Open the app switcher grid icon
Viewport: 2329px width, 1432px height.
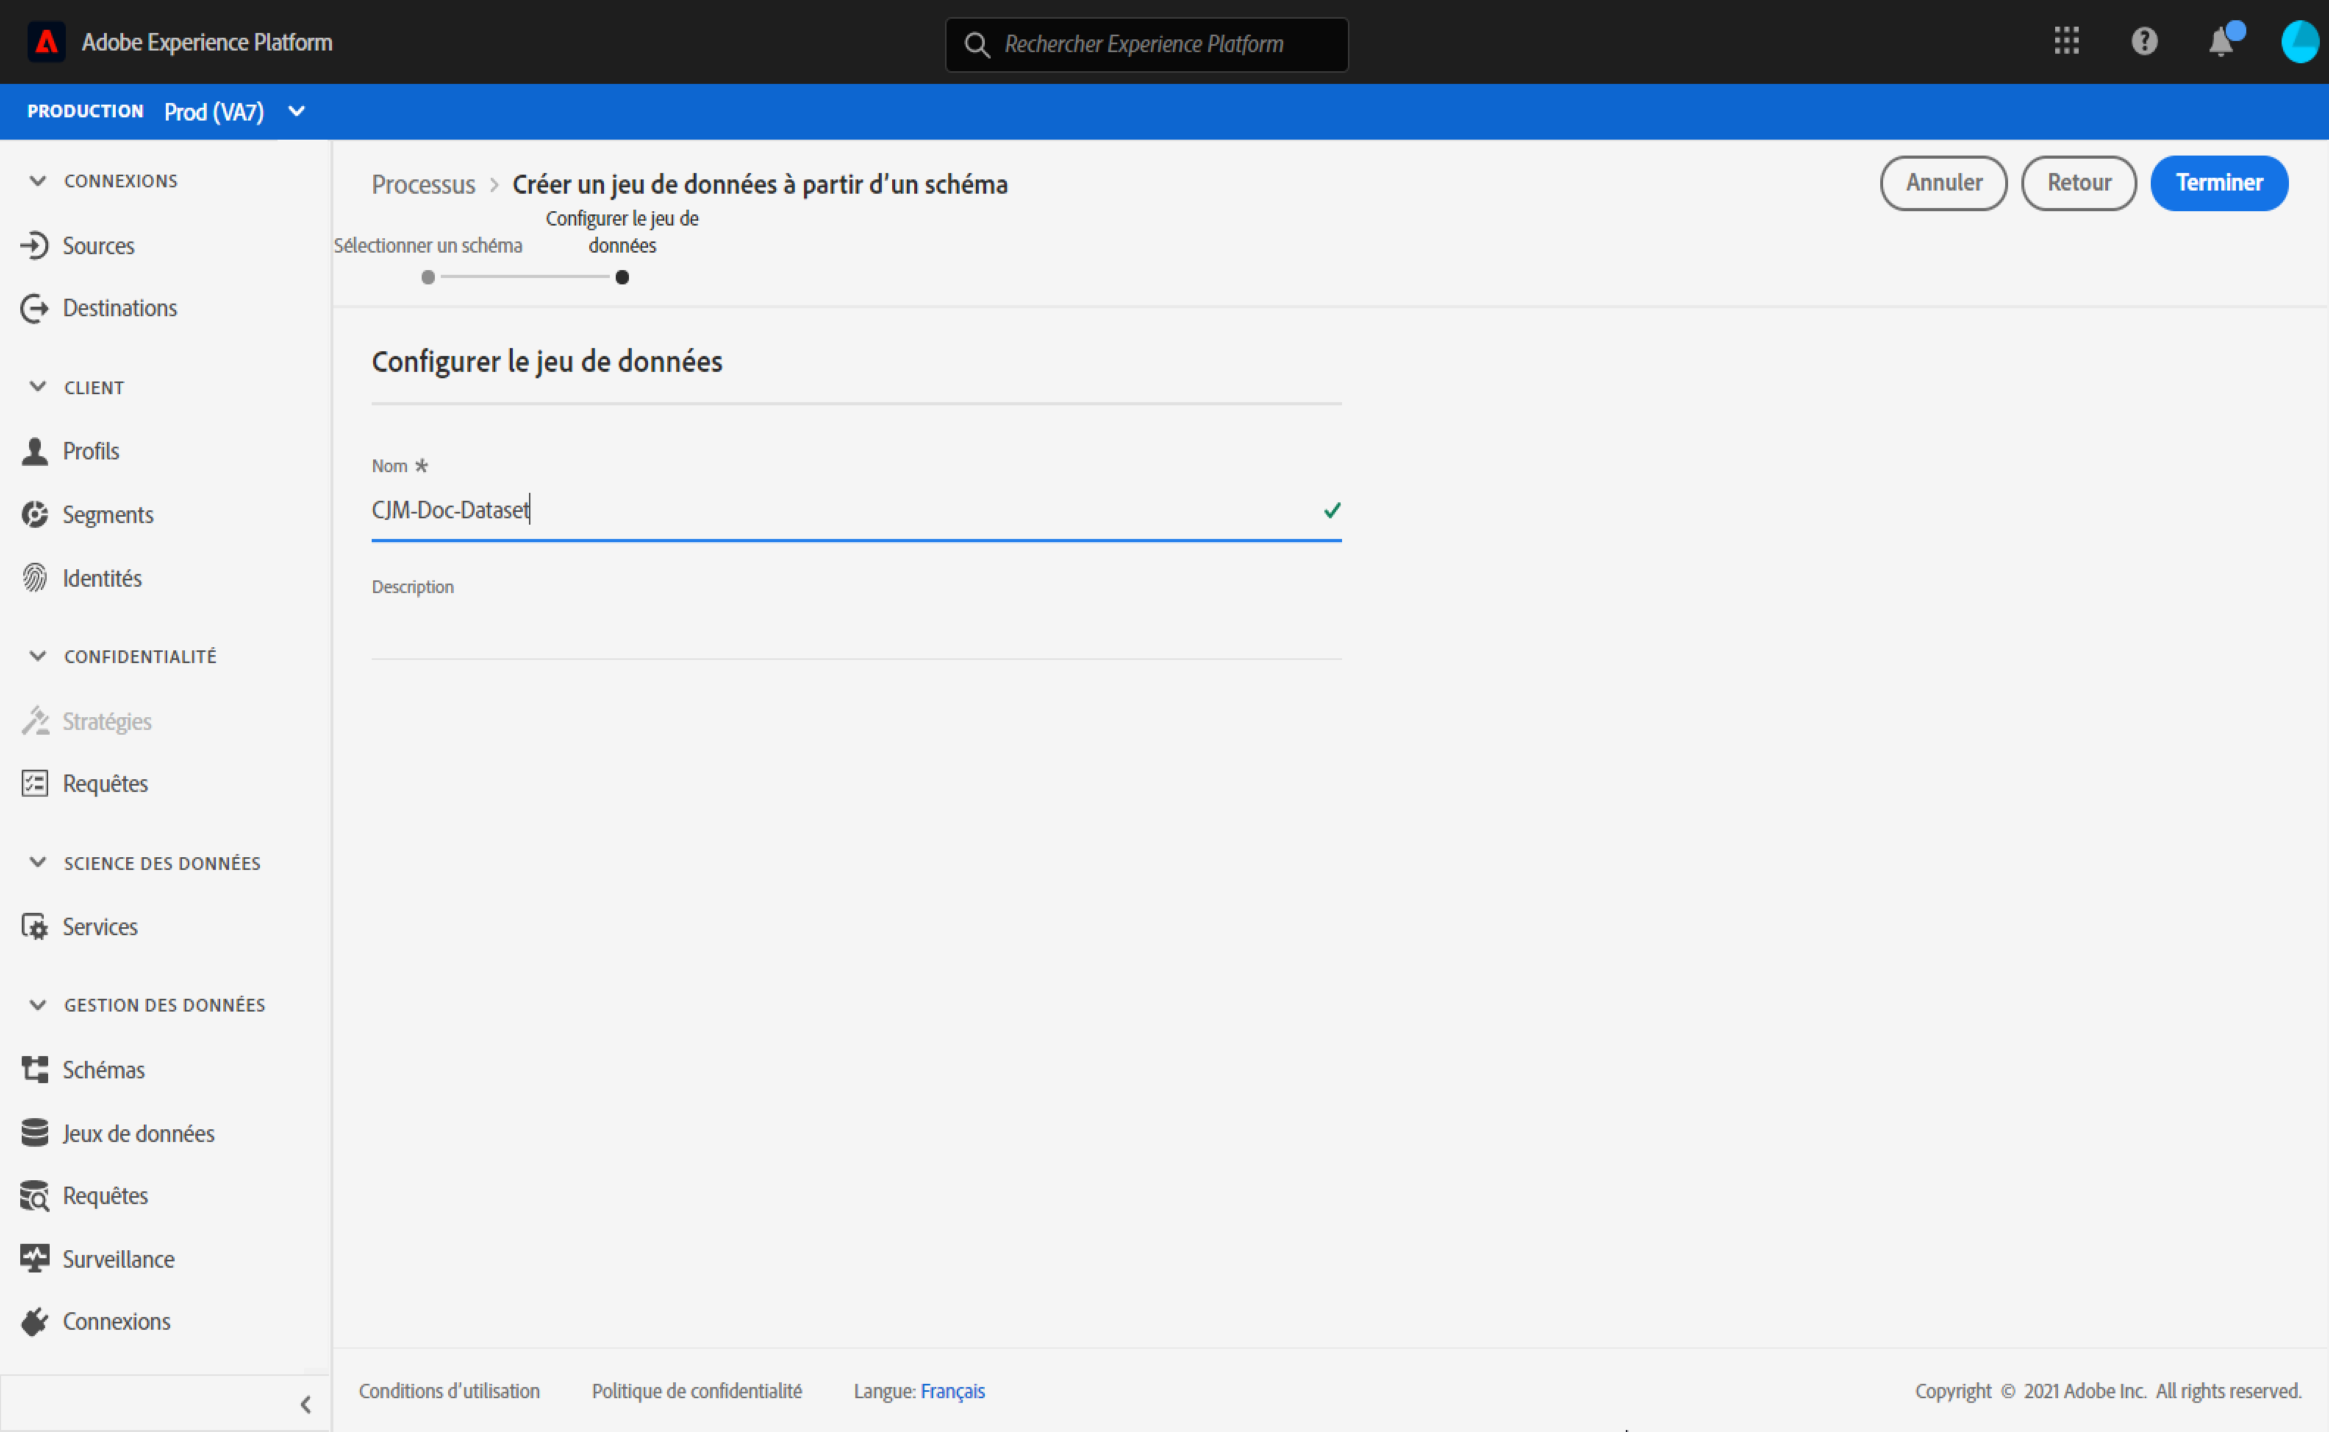tap(2066, 42)
